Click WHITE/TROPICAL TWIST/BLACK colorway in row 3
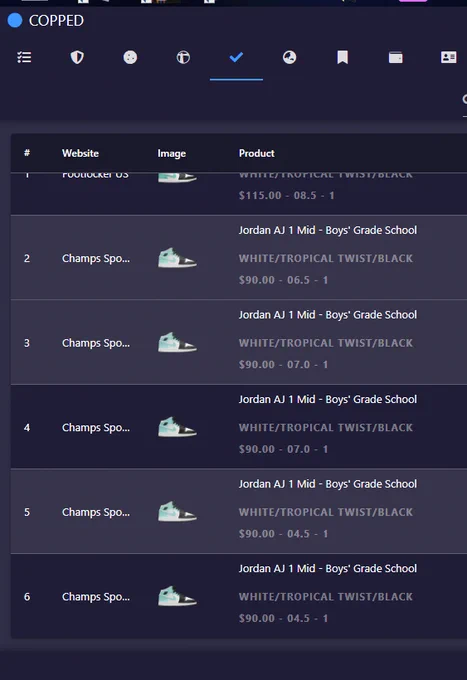This screenshot has width=467, height=680. point(326,343)
